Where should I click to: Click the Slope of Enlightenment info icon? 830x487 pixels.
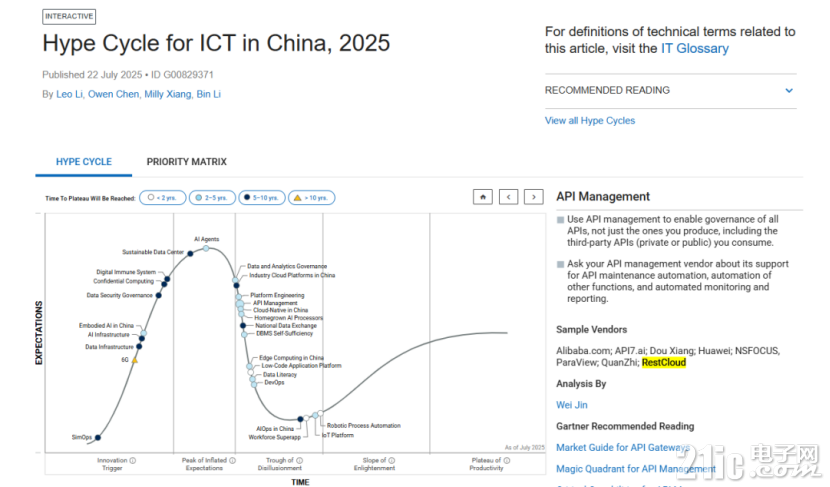pyautogui.click(x=392, y=461)
